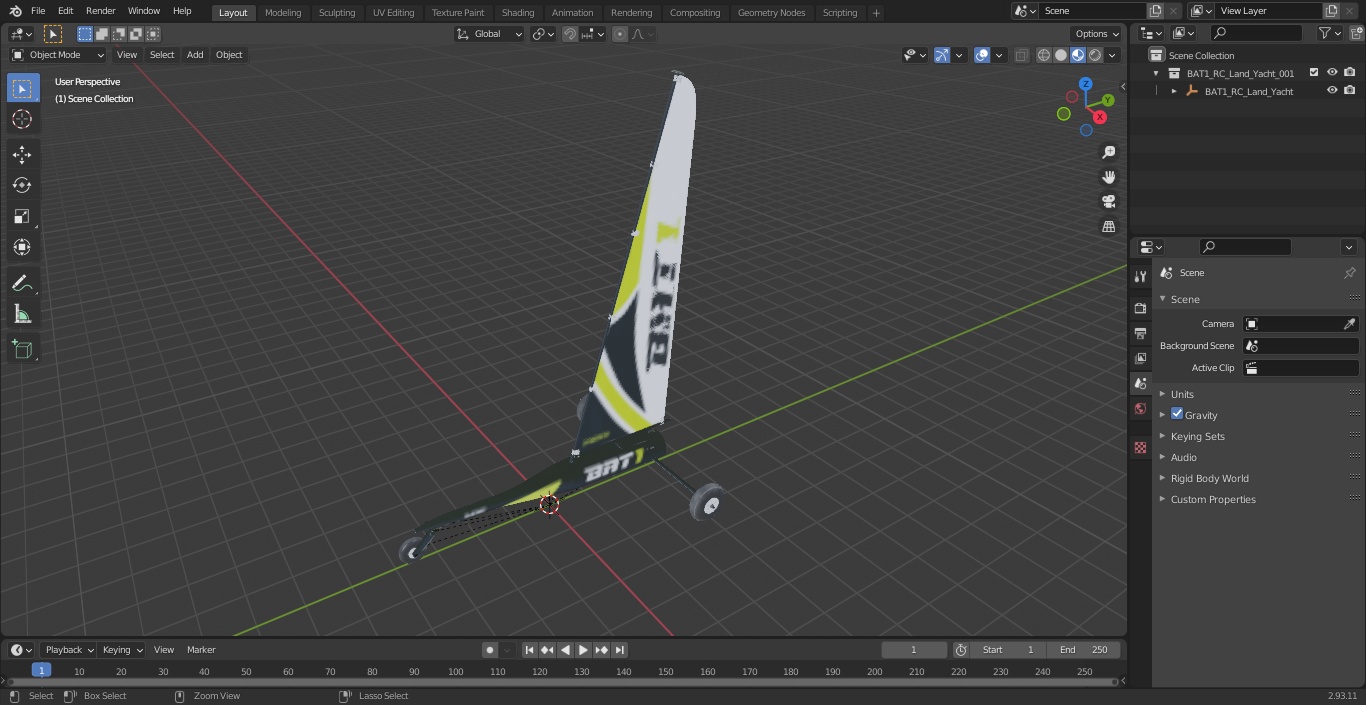Open the View Layer properties tab
Image resolution: width=1366 pixels, height=705 pixels.
1140,358
